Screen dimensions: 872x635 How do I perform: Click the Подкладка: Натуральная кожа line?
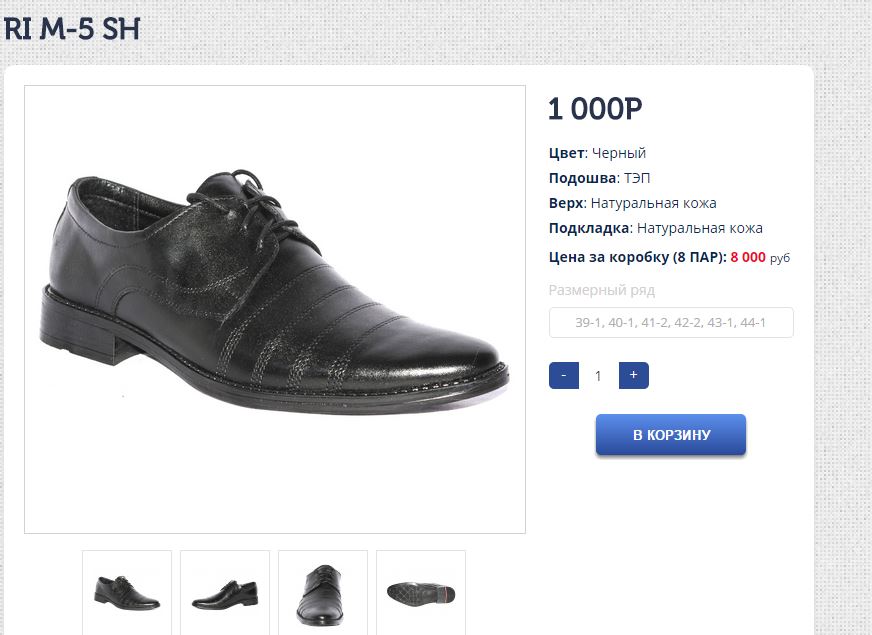(655, 228)
